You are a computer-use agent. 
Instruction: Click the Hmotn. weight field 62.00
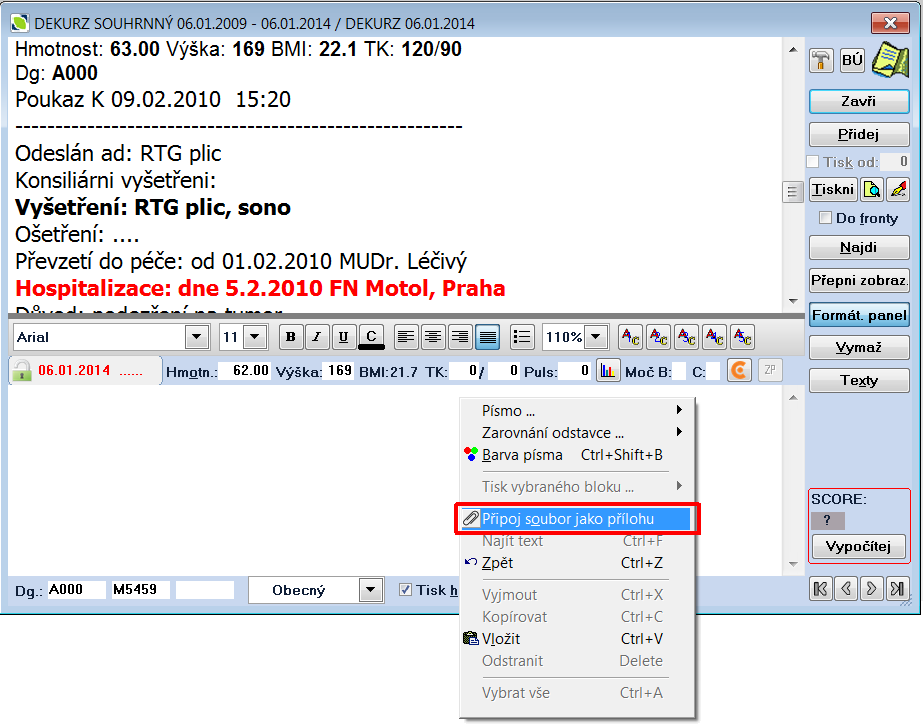(x=245, y=371)
